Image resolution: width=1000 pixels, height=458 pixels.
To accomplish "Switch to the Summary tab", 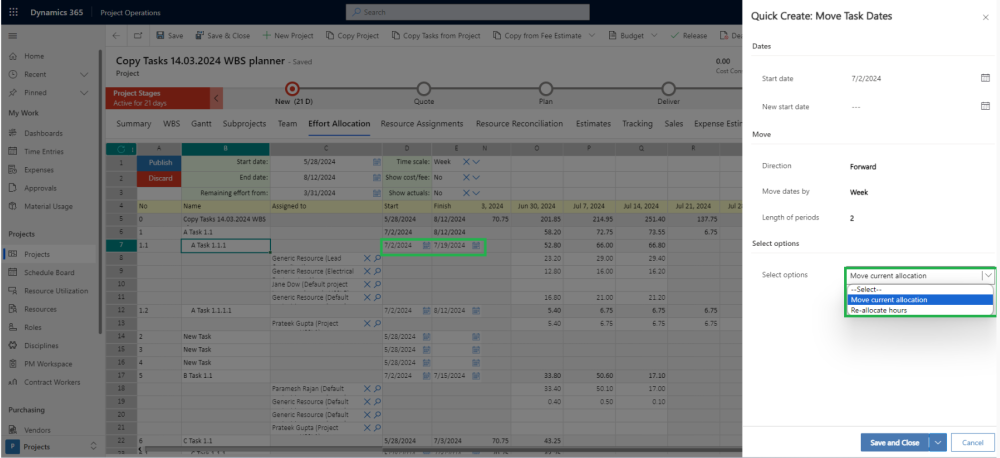I will pos(133,124).
